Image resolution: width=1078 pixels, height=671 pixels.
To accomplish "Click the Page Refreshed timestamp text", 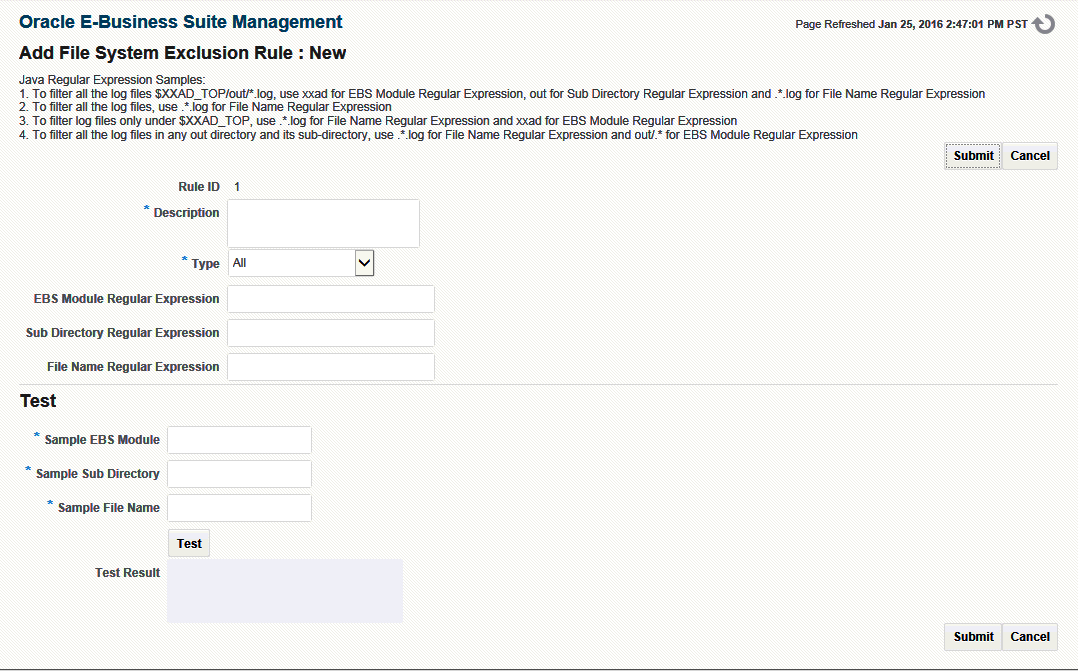I will 912,24.
